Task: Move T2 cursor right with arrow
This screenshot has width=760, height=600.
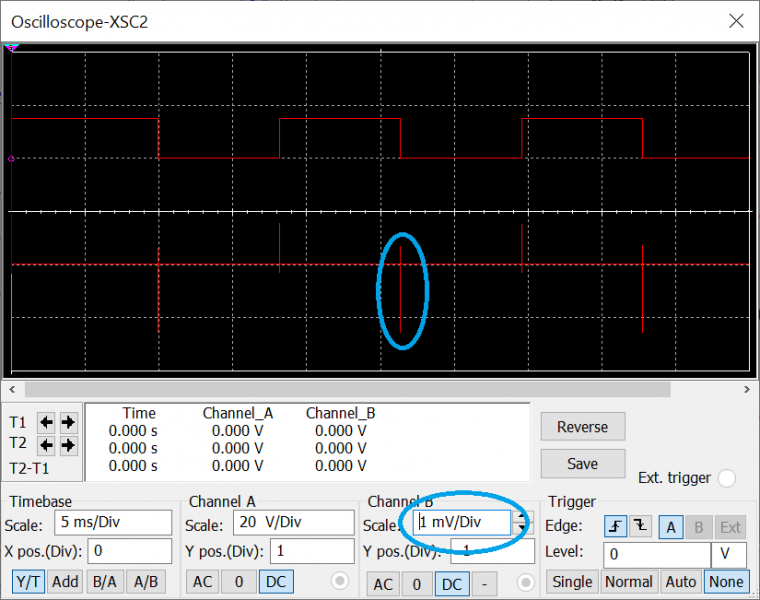Action: (68, 445)
